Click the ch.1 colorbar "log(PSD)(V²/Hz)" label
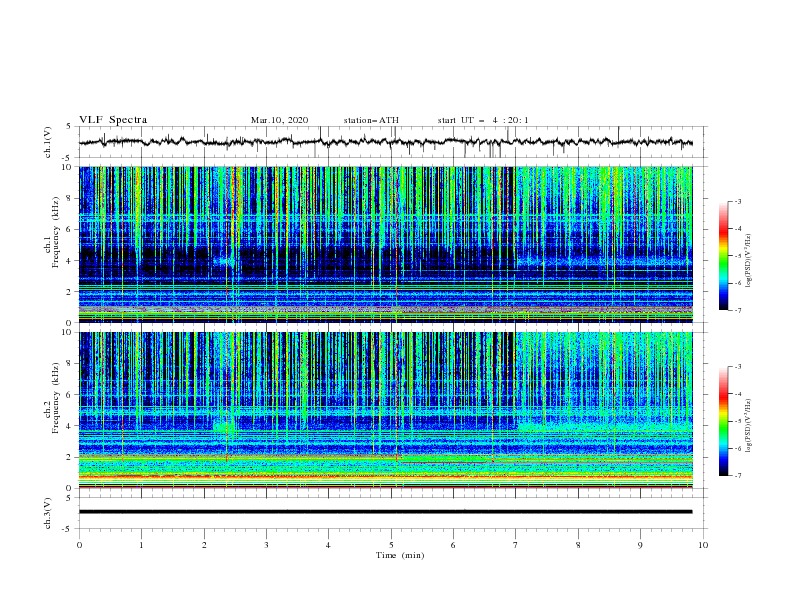This screenshot has height=612, width=792. (748, 261)
